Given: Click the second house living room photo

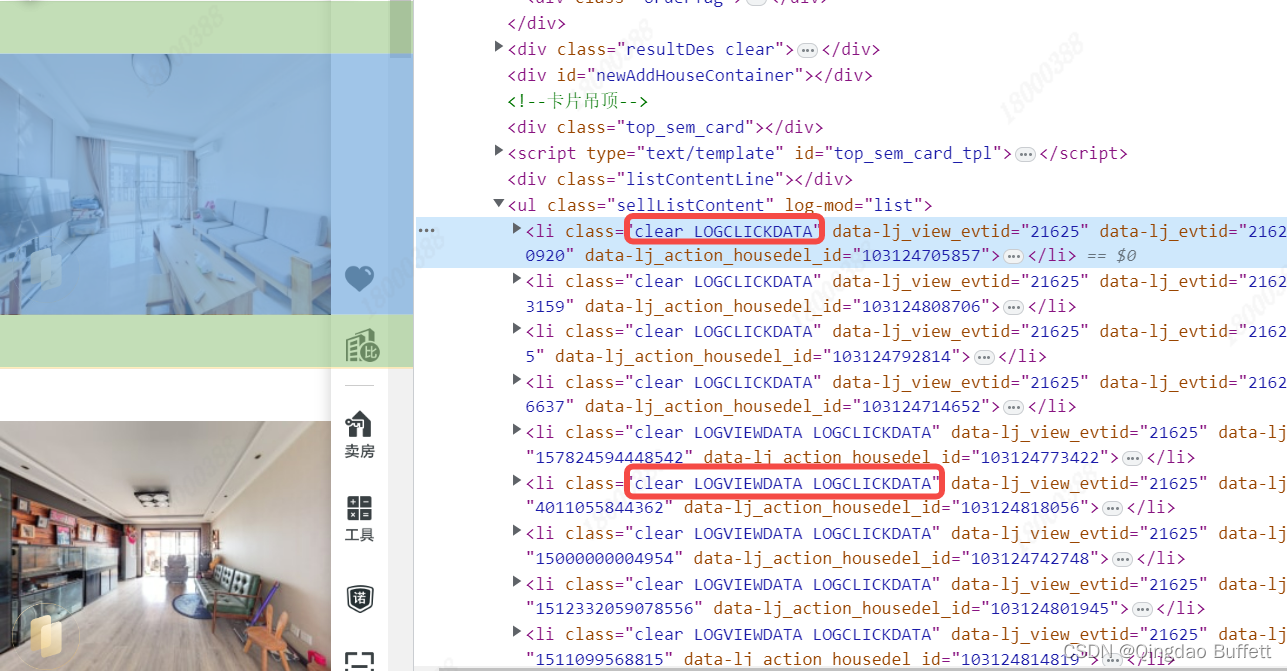Looking at the screenshot, I should [165, 545].
